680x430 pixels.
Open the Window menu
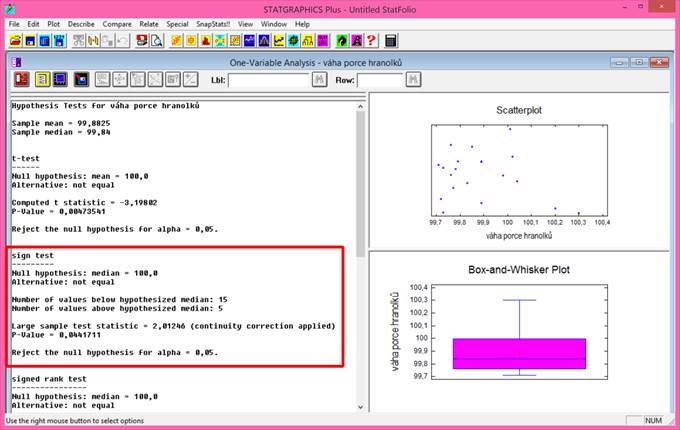tap(274, 24)
